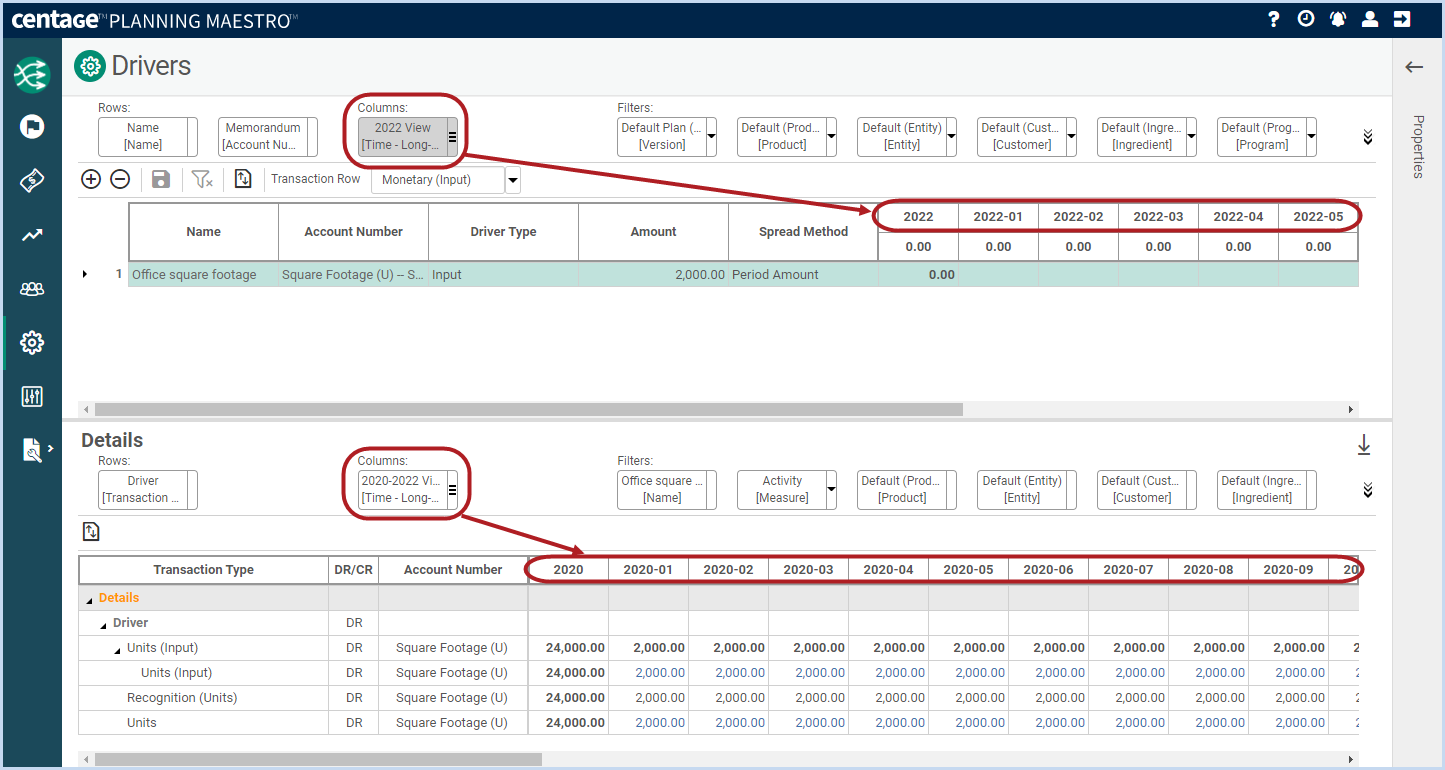Click the Drivers grid scroll right arrow
This screenshot has width=1445, height=770.
tap(1351, 409)
